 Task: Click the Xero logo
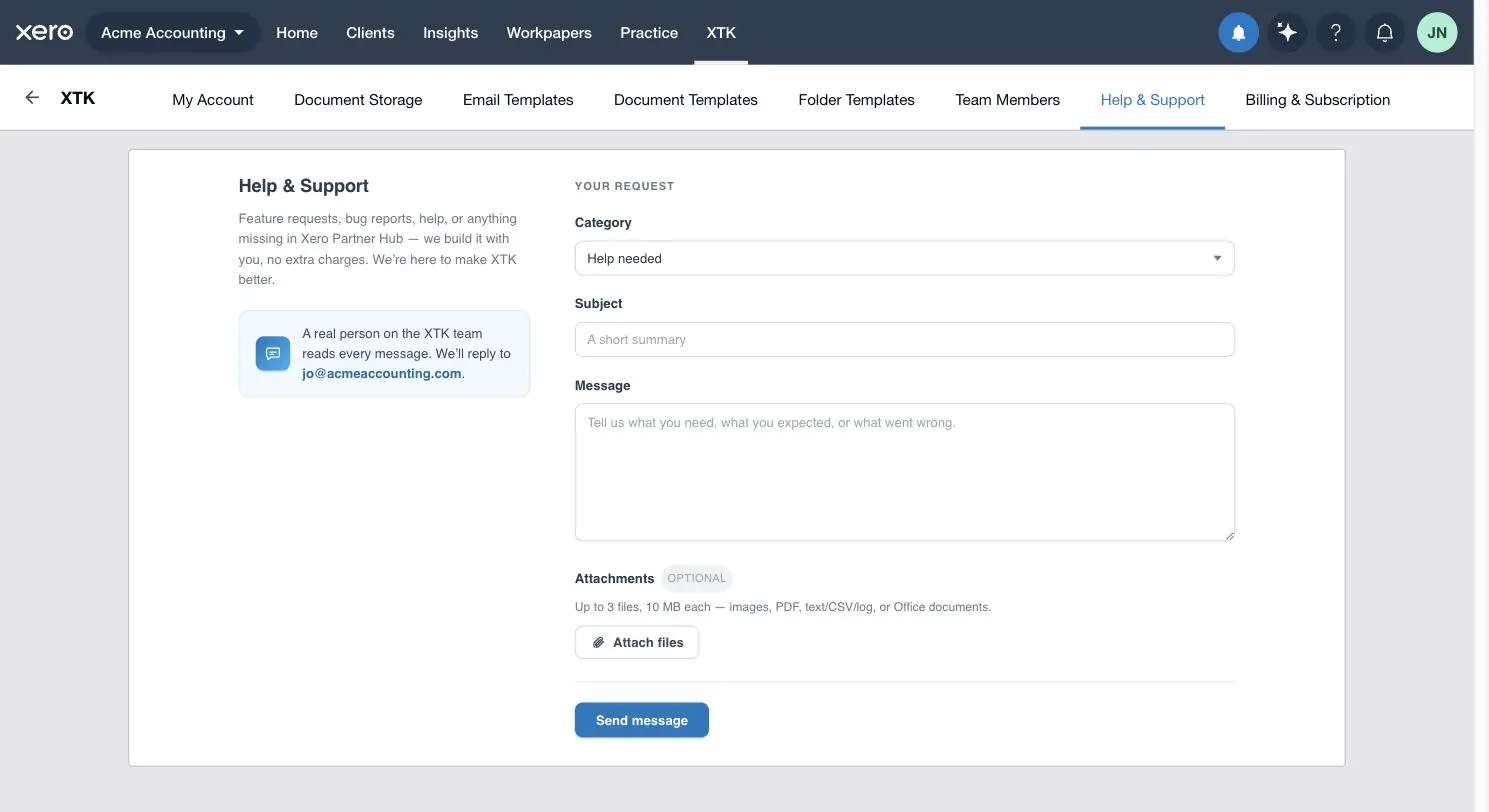pos(44,32)
